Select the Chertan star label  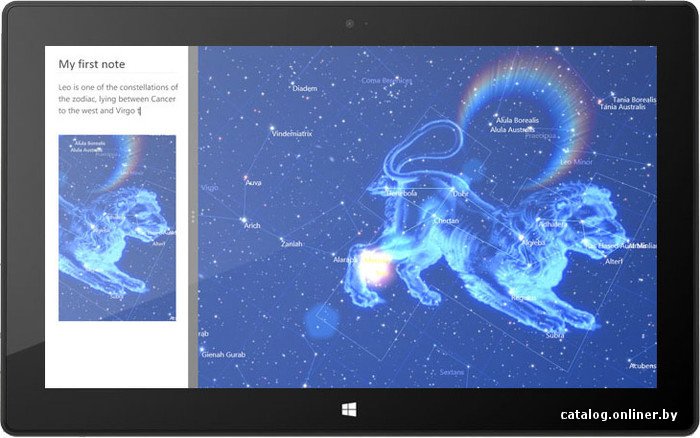[446, 221]
